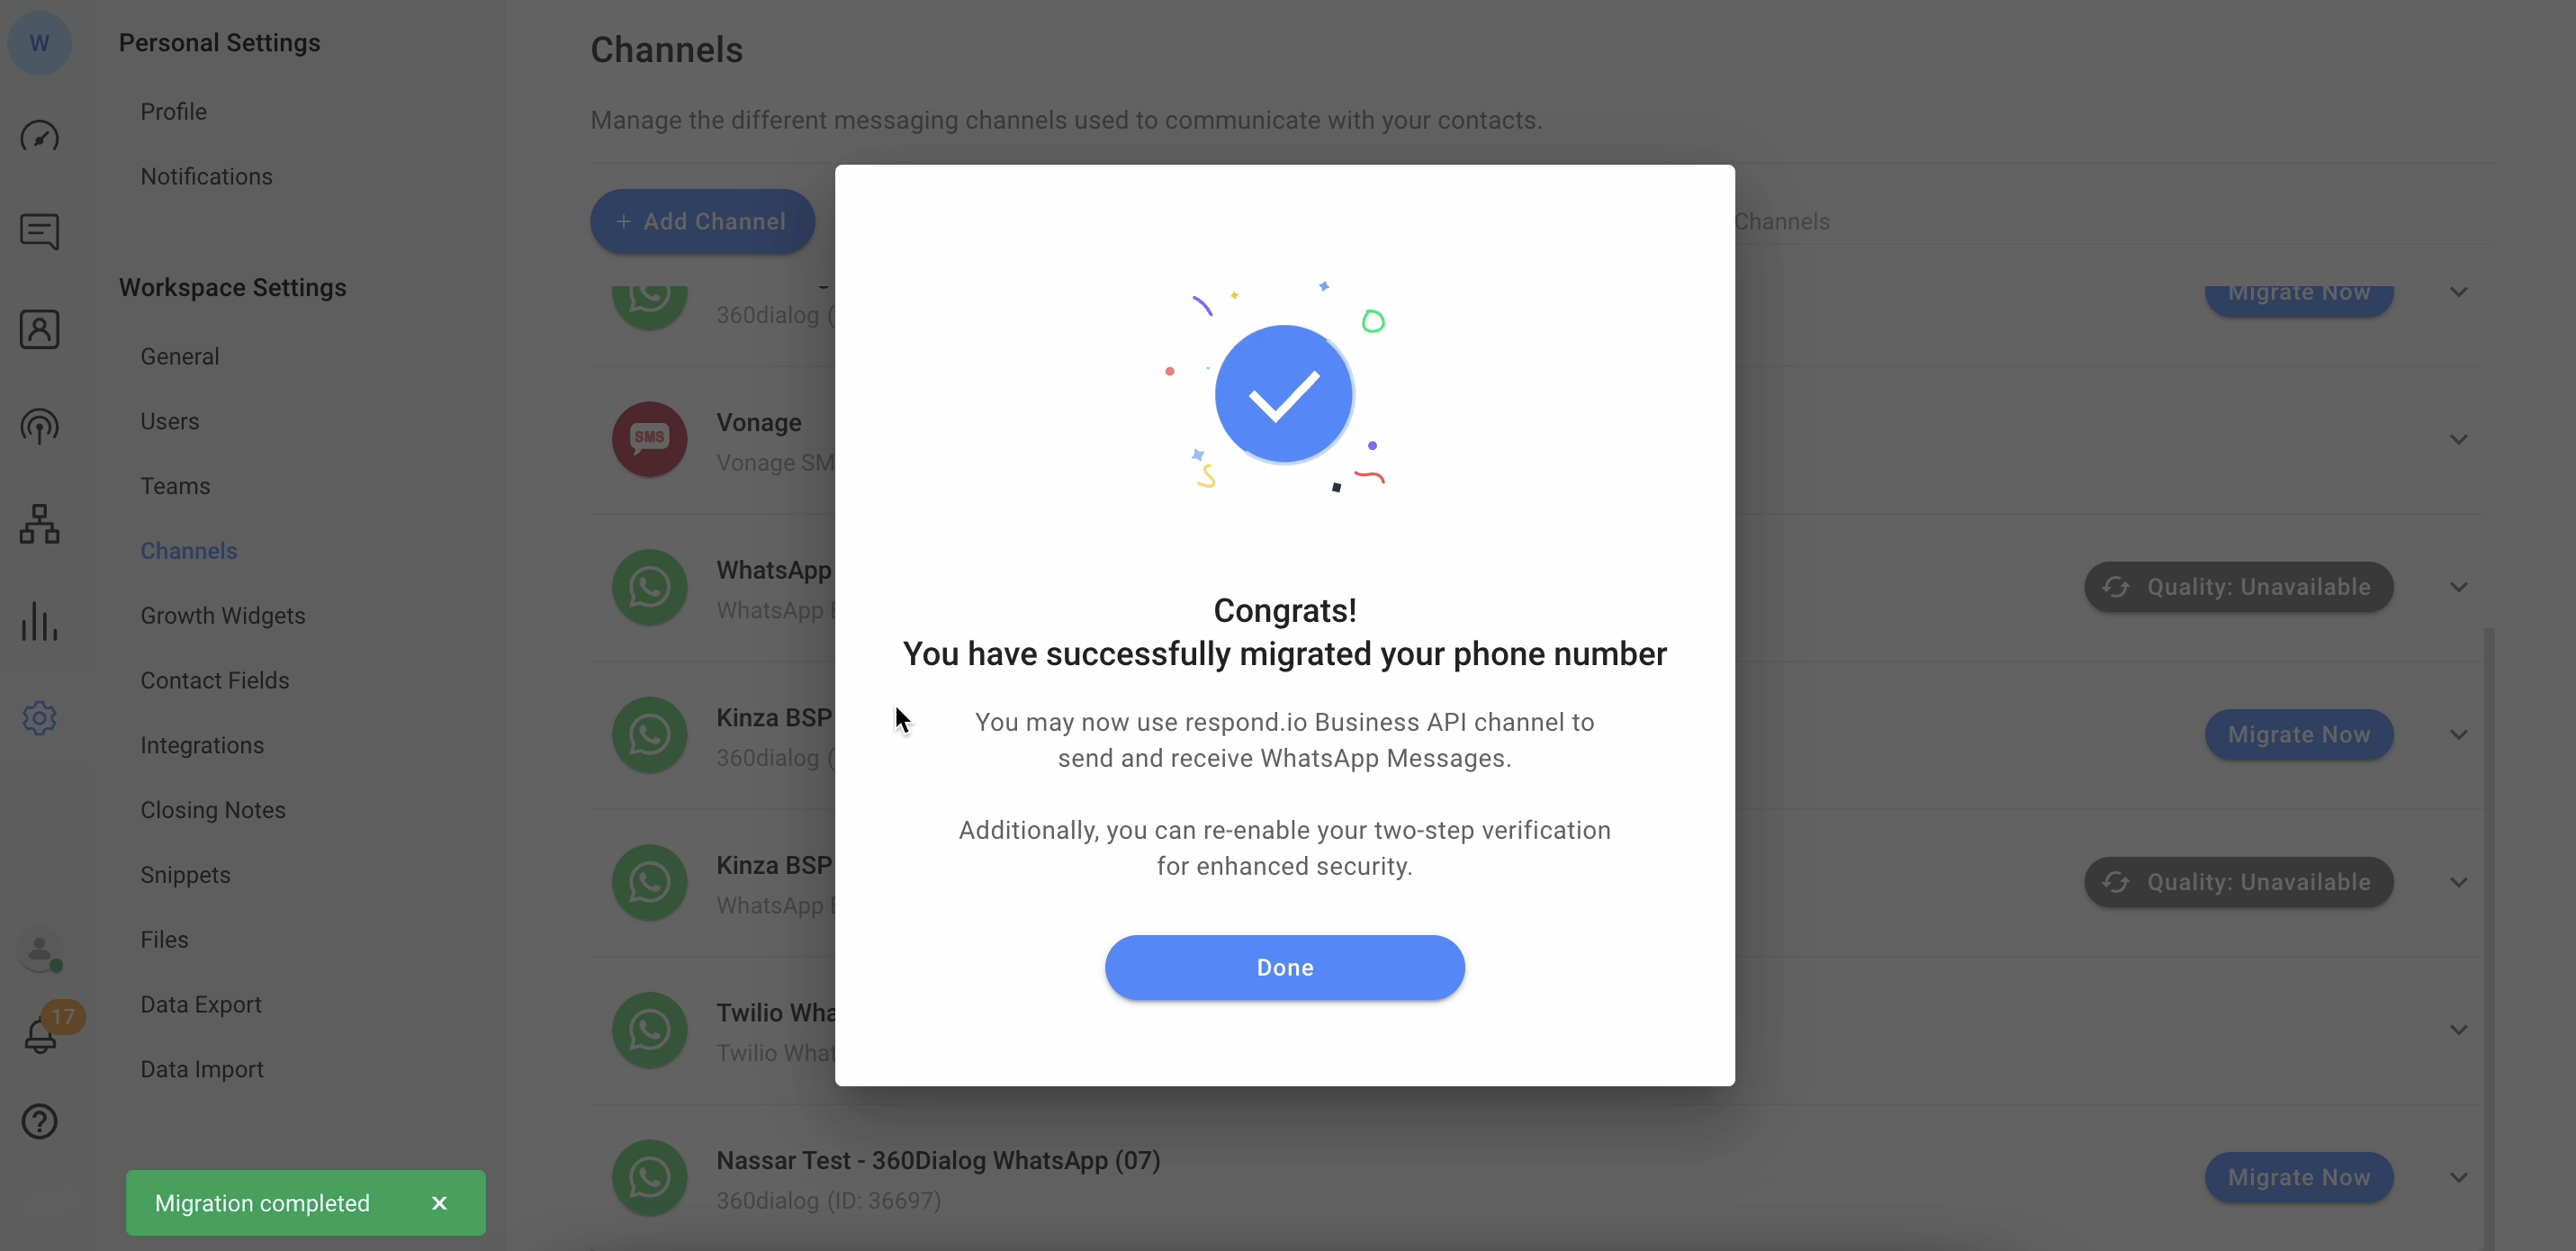Viewport: 2576px width, 1251px height.
Task: Click the user status avatar icon
Action: 40,951
